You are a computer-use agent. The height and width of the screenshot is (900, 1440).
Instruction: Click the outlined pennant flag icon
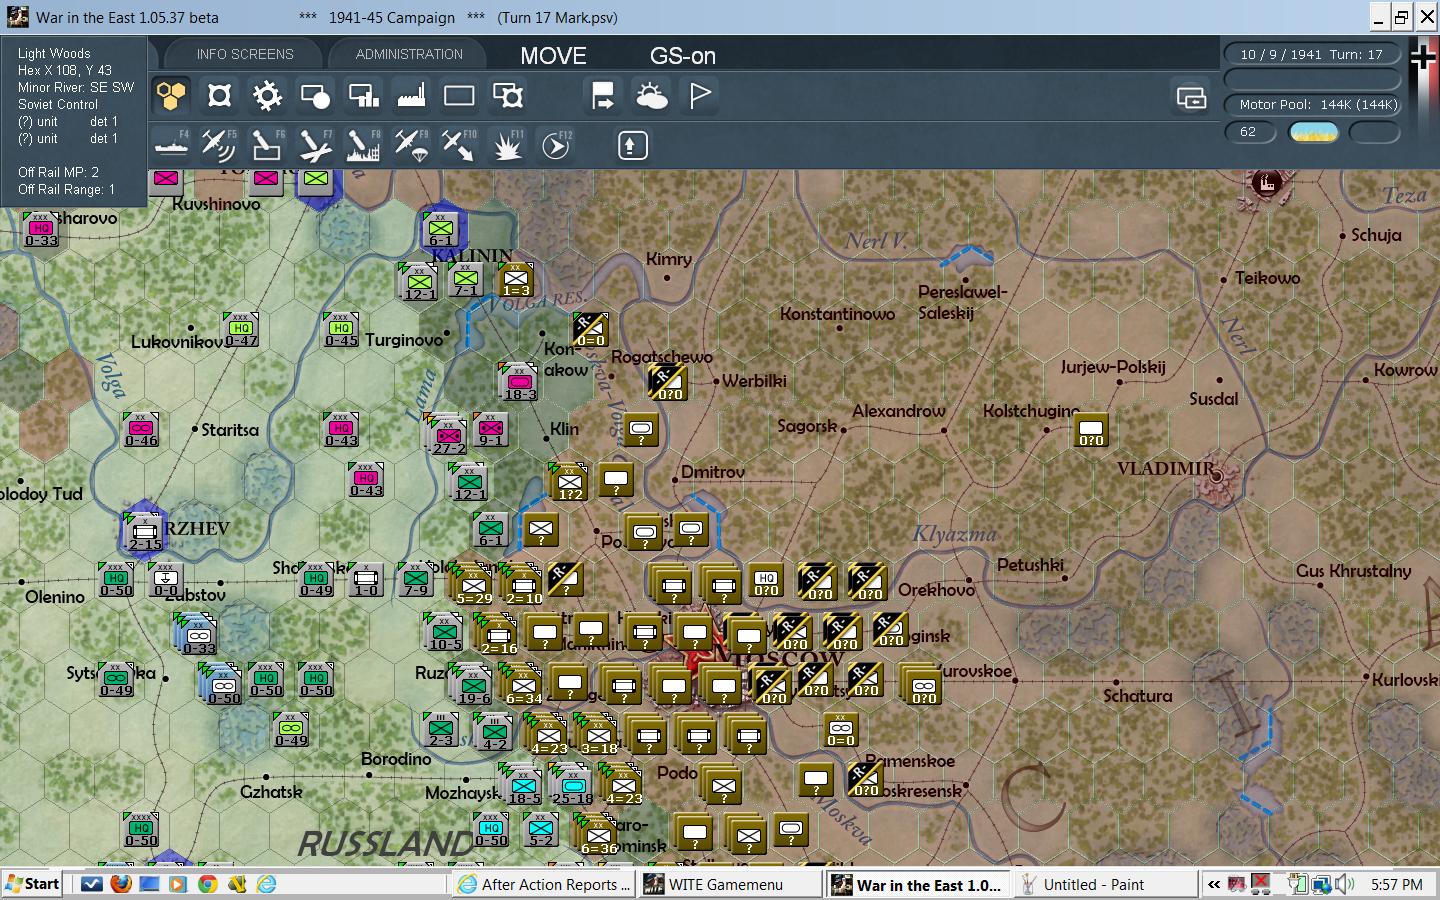[700, 96]
